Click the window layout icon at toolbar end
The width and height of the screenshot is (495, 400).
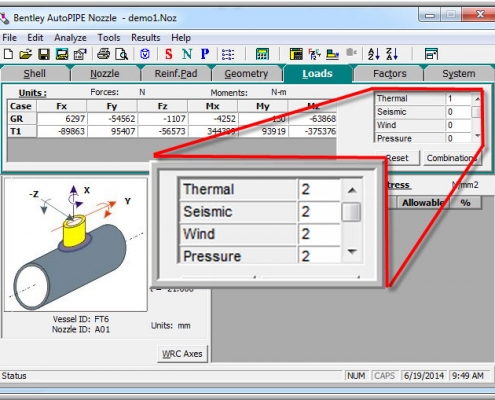tap(431, 54)
